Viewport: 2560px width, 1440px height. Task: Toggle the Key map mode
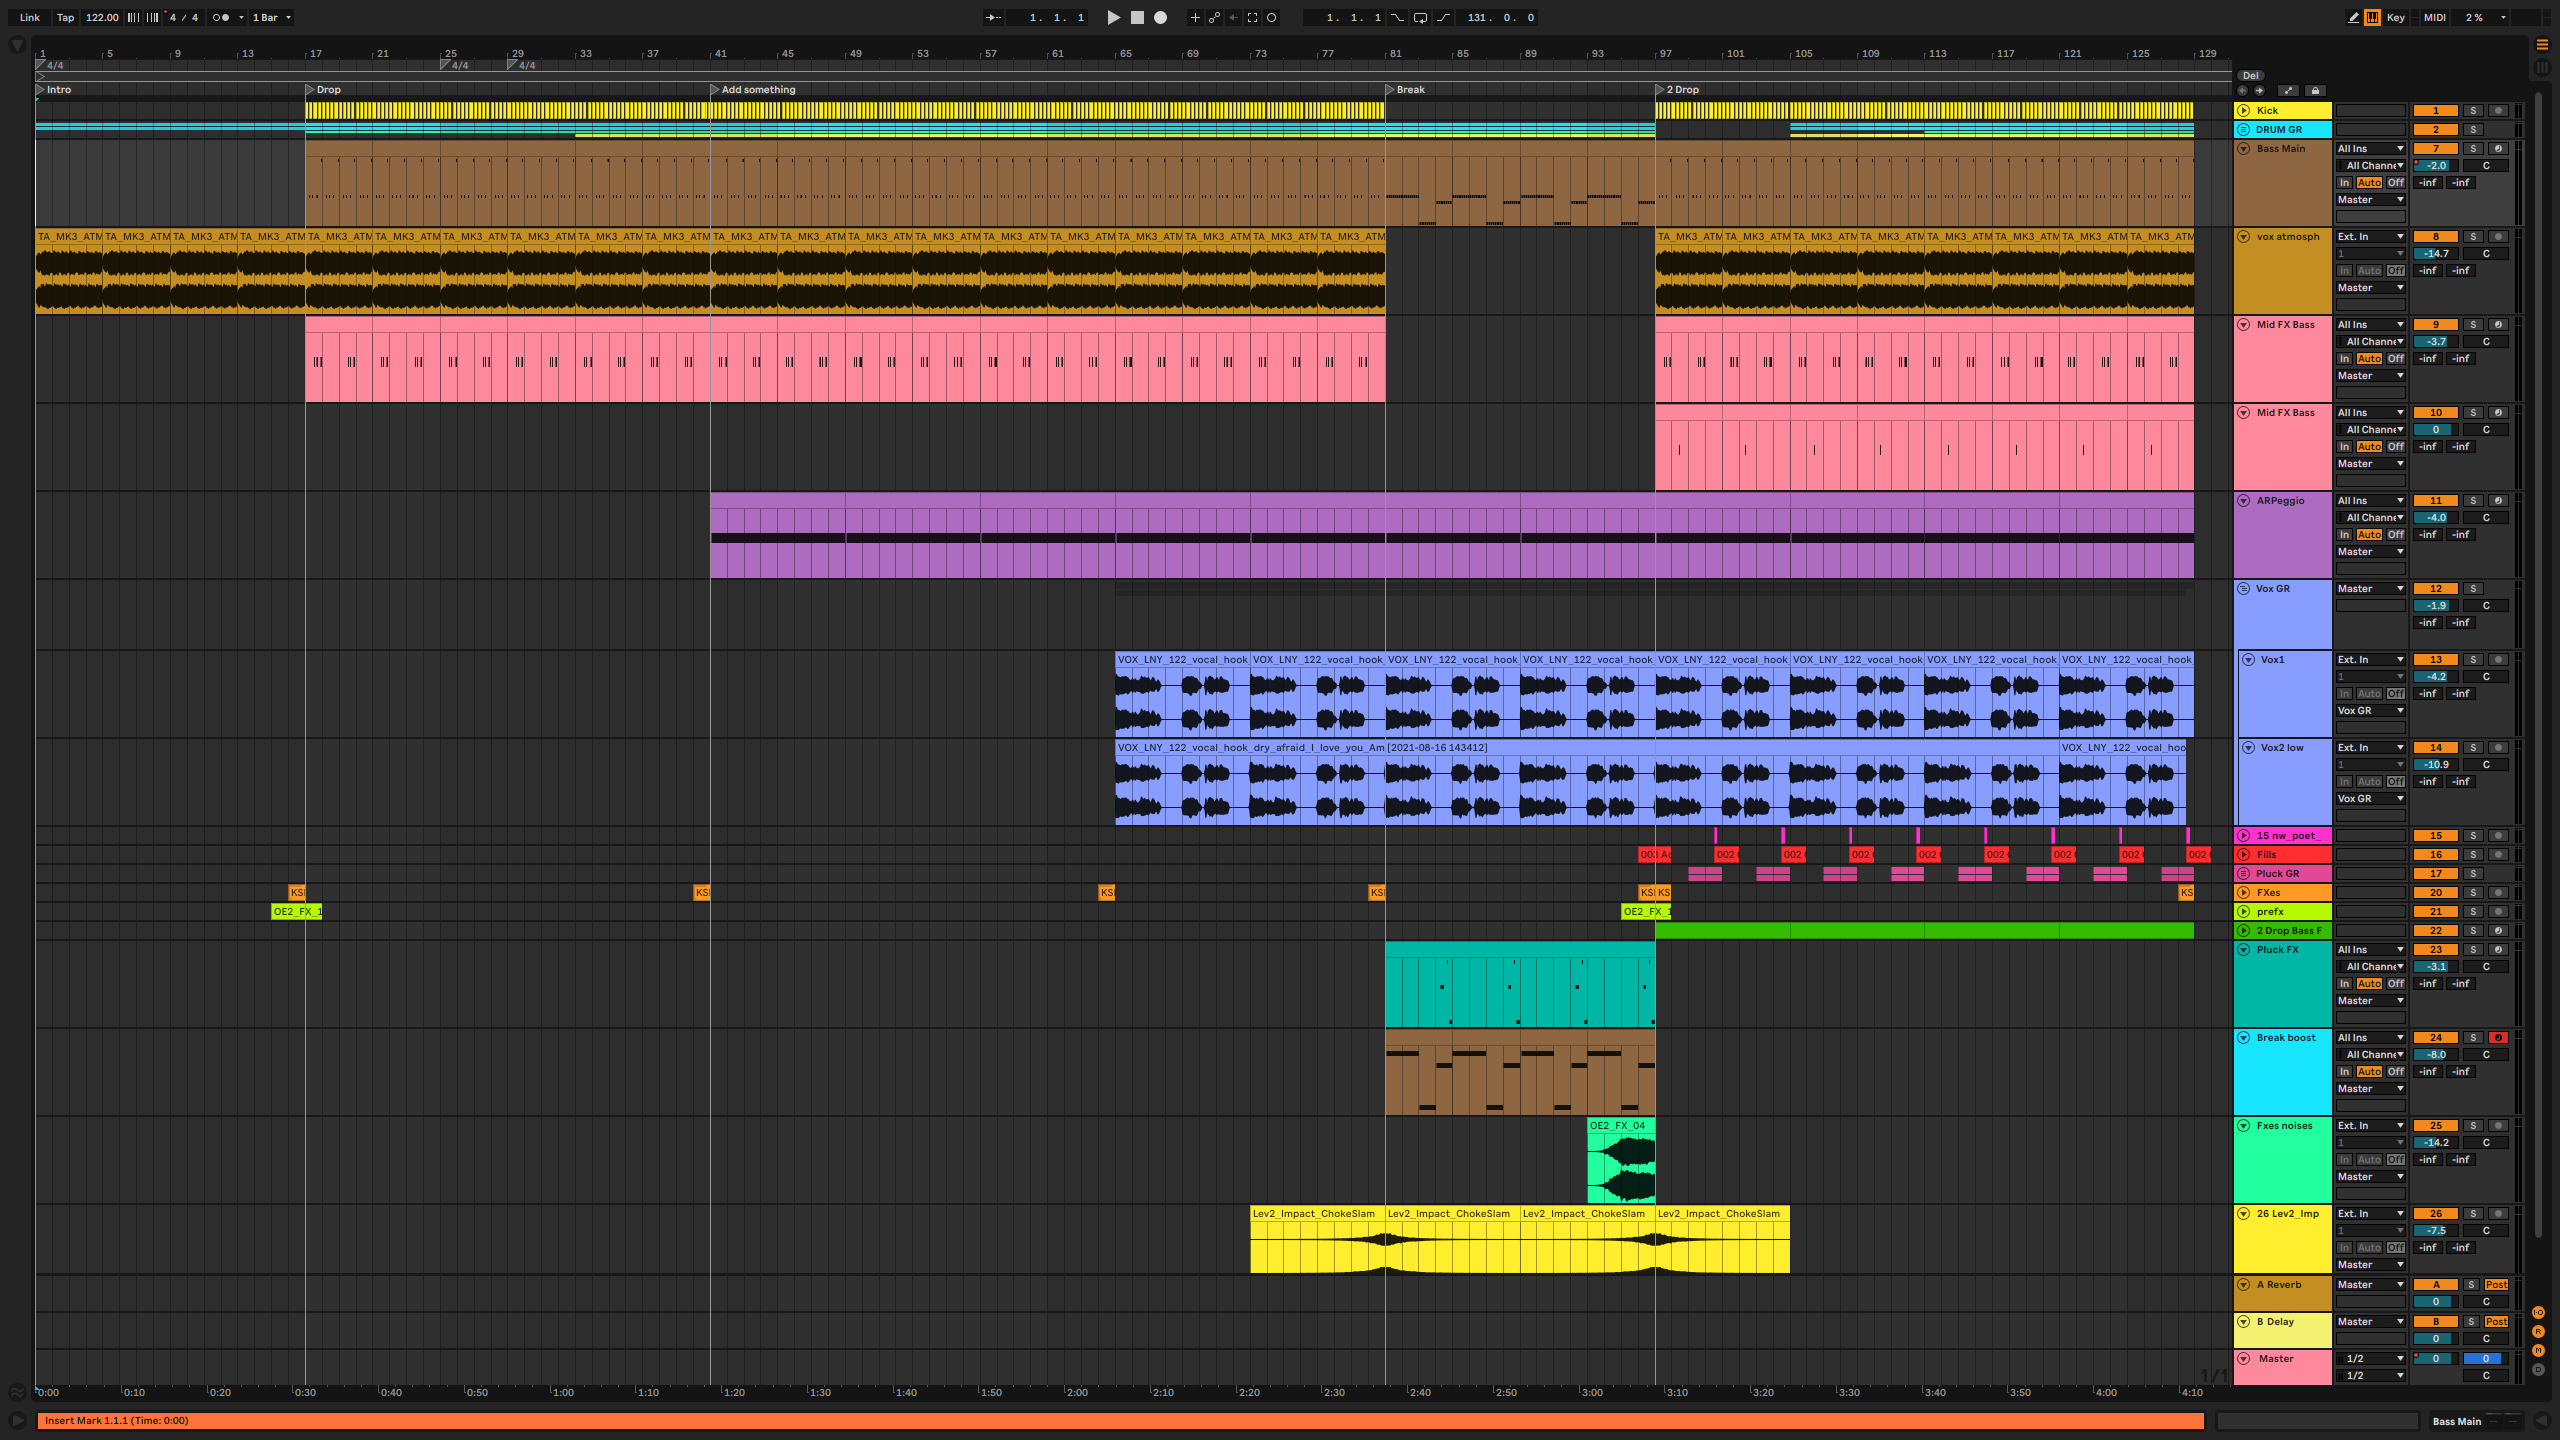point(2396,17)
